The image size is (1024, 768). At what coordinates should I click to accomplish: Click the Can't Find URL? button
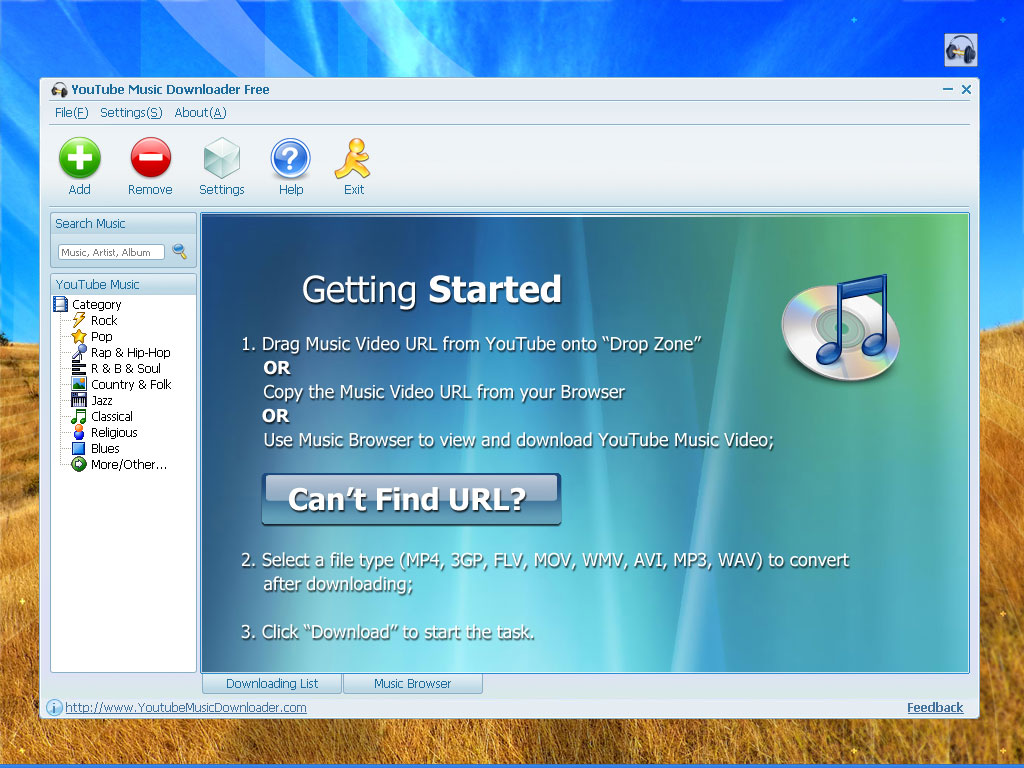[x=411, y=499]
